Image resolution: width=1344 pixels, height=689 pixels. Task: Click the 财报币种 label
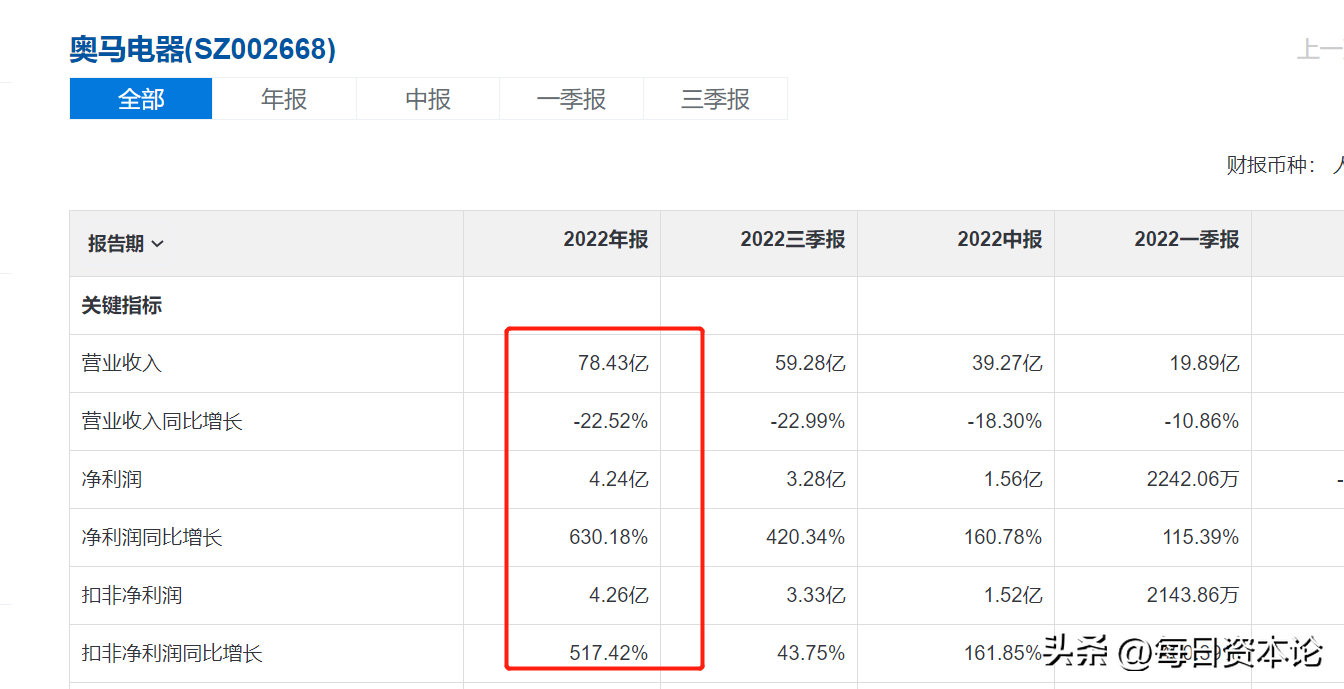tap(1271, 165)
